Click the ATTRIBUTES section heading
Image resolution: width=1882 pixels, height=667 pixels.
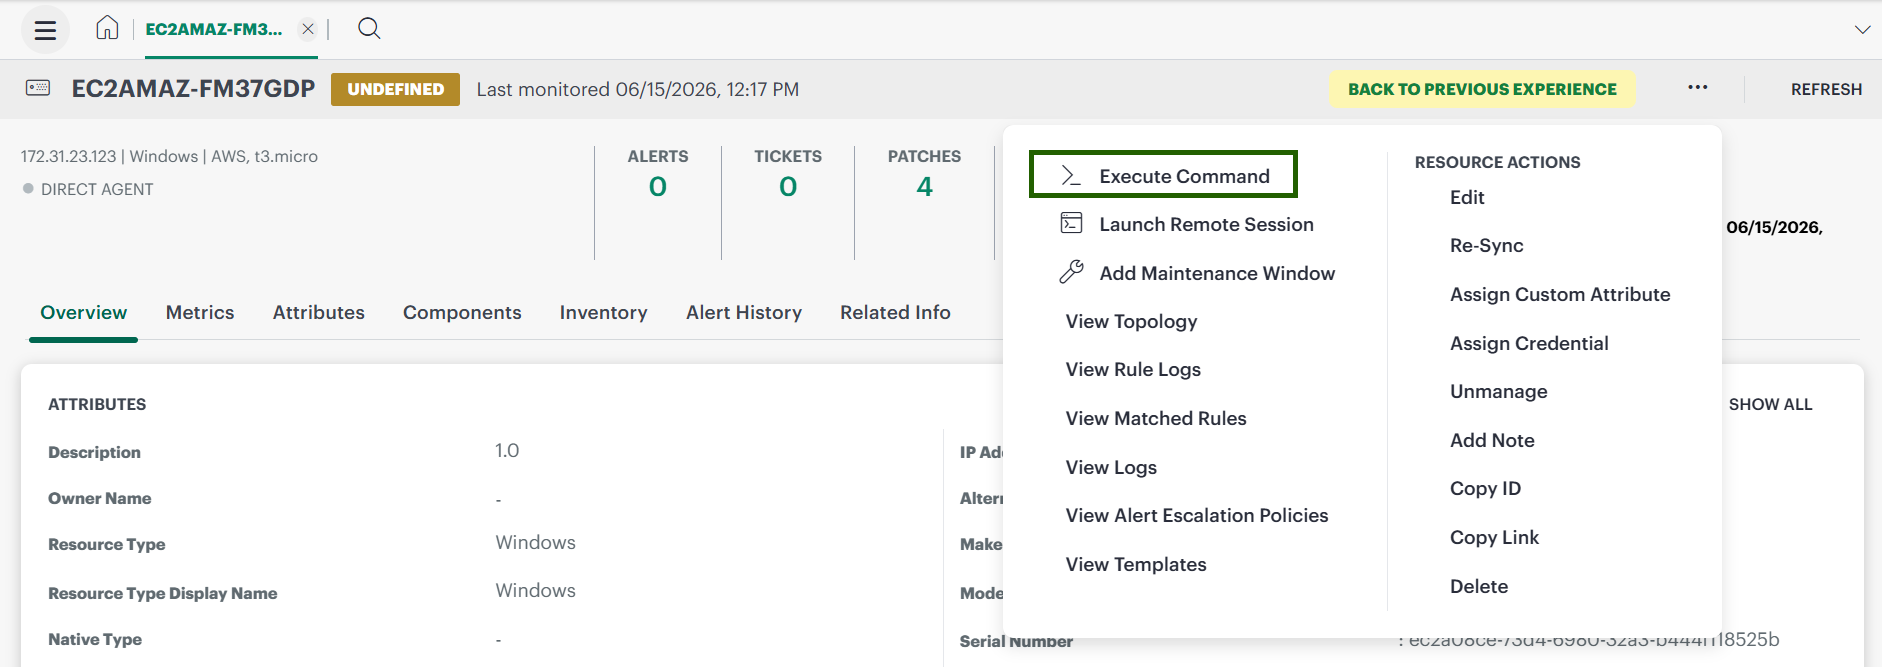pyautogui.click(x=97, y=404)
